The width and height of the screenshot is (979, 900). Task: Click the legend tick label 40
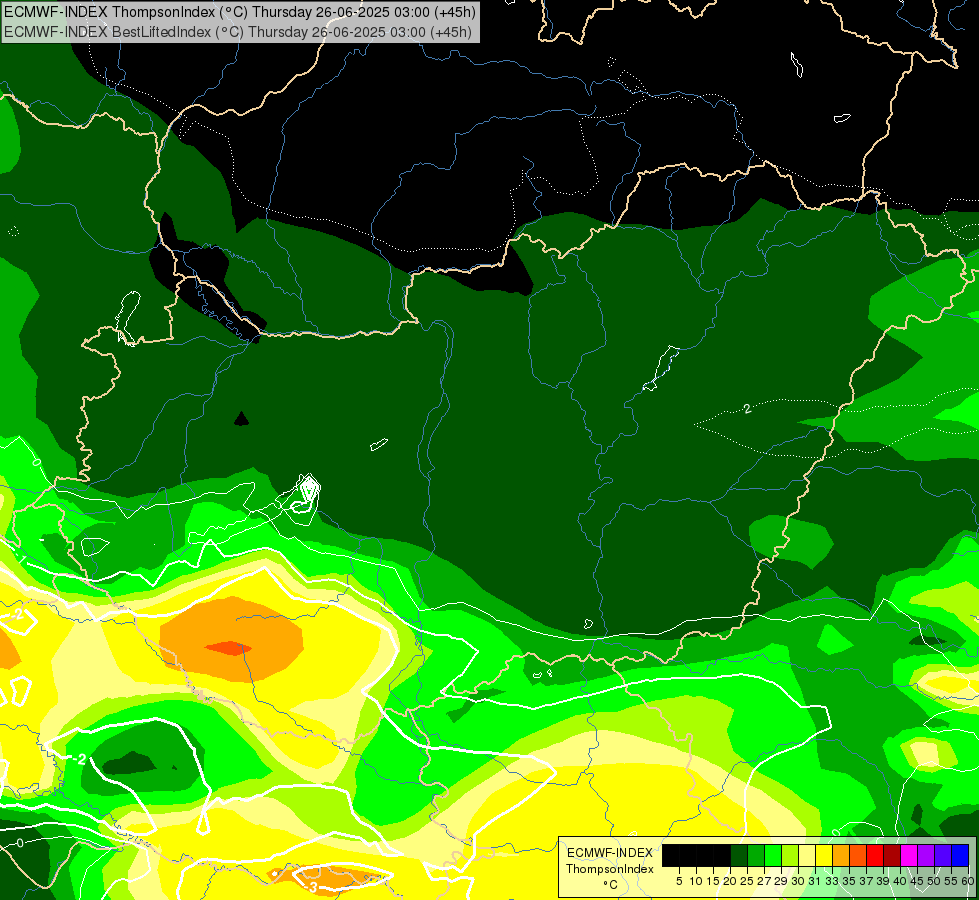[900, 881]
